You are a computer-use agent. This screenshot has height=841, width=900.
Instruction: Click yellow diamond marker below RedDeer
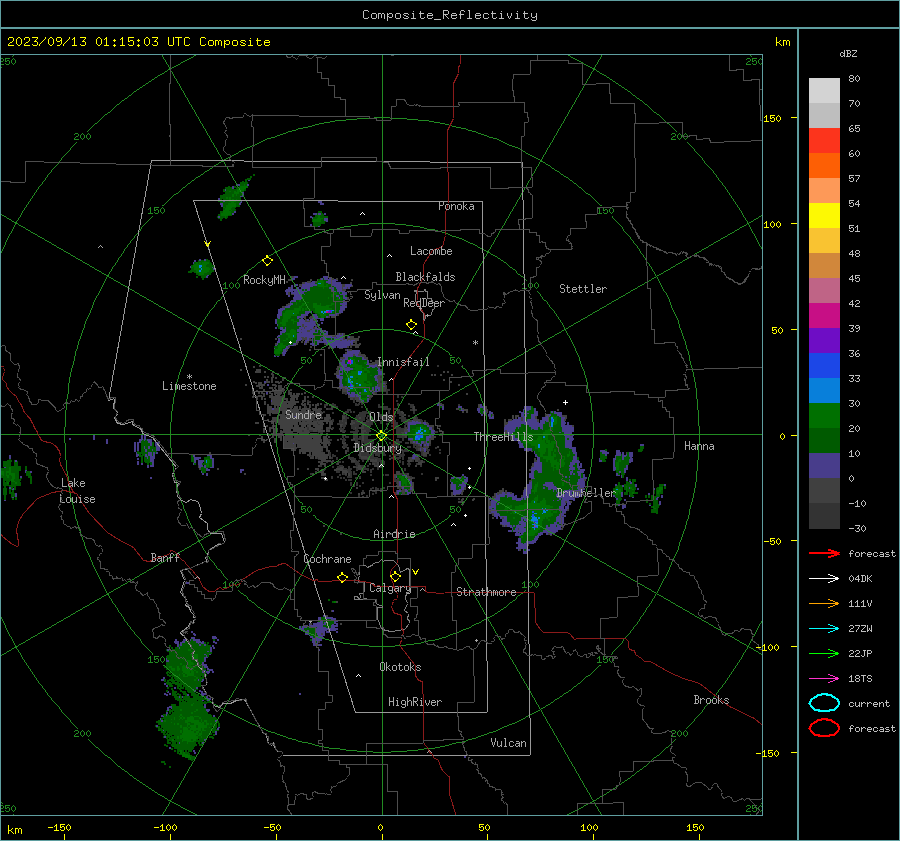(411, 325)
